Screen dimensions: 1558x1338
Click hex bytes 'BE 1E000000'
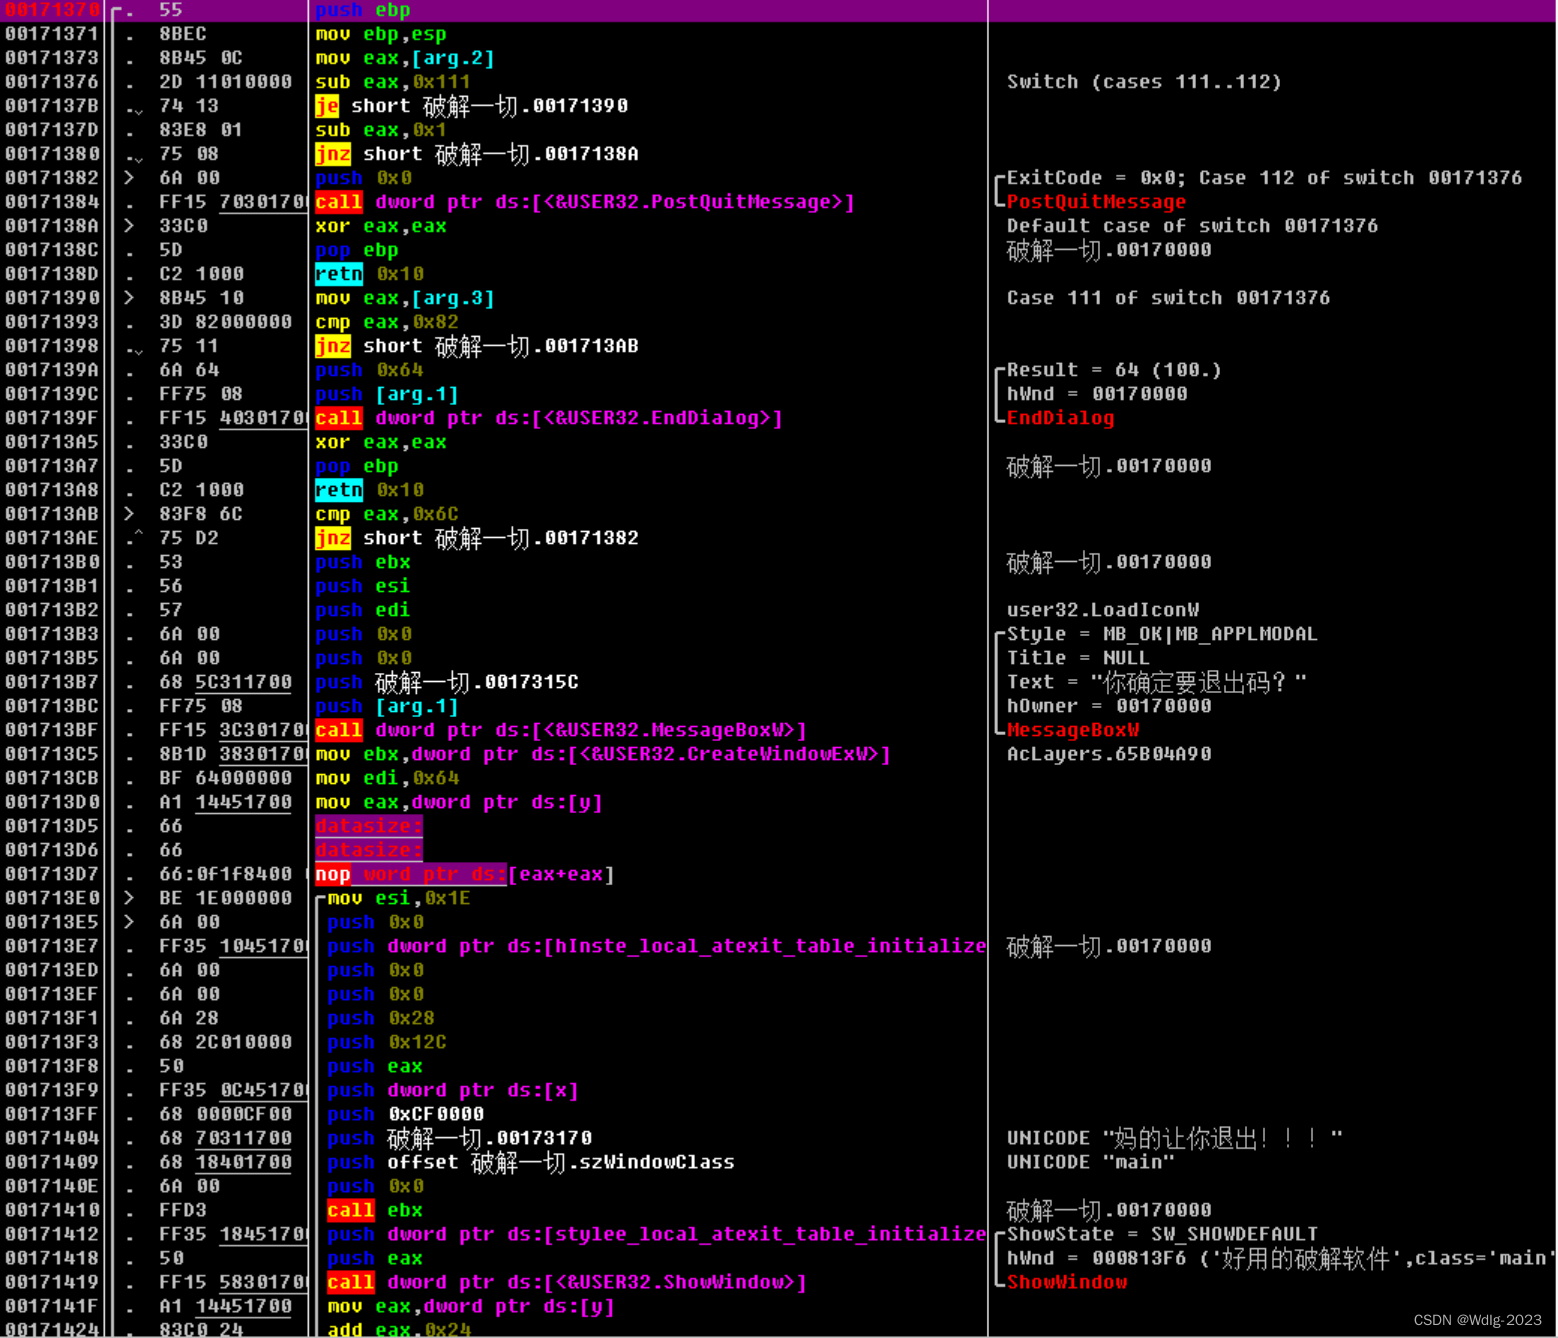click(x=226, y=898)
